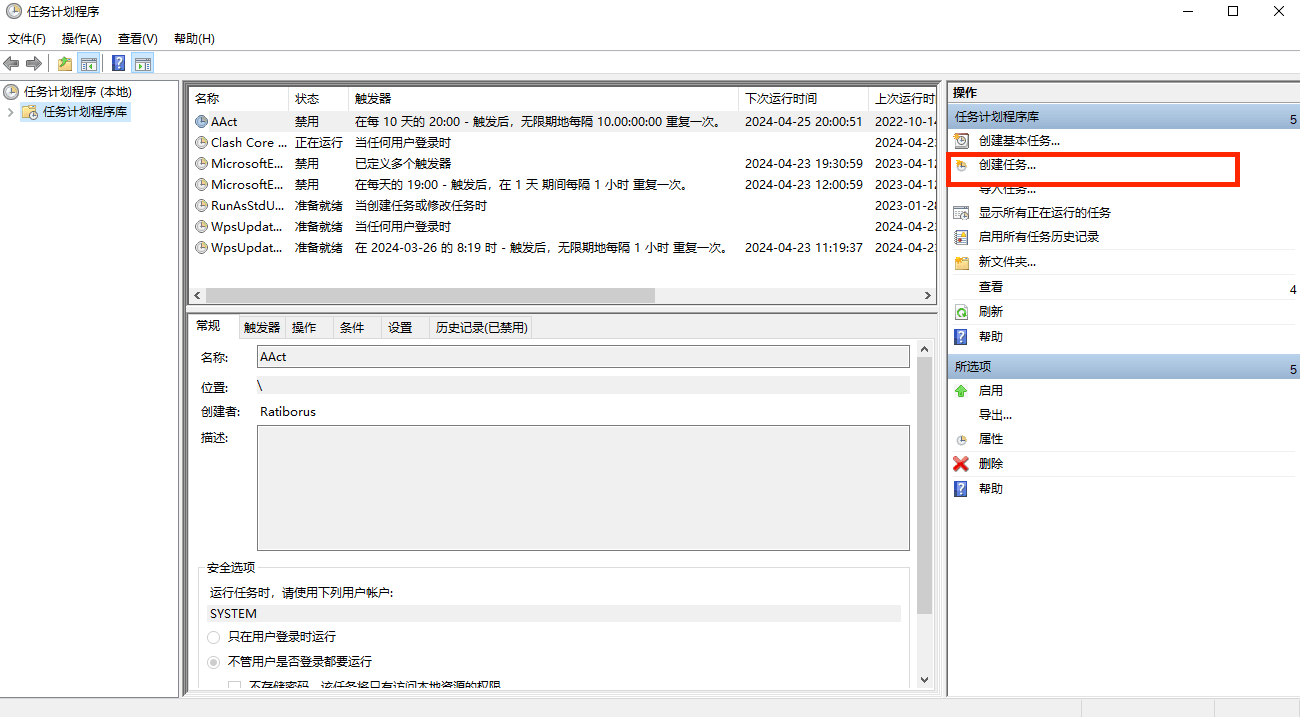Click 新文件夹... action
The height and width of the screenshot is (717, 1300).
point(1007,262)
